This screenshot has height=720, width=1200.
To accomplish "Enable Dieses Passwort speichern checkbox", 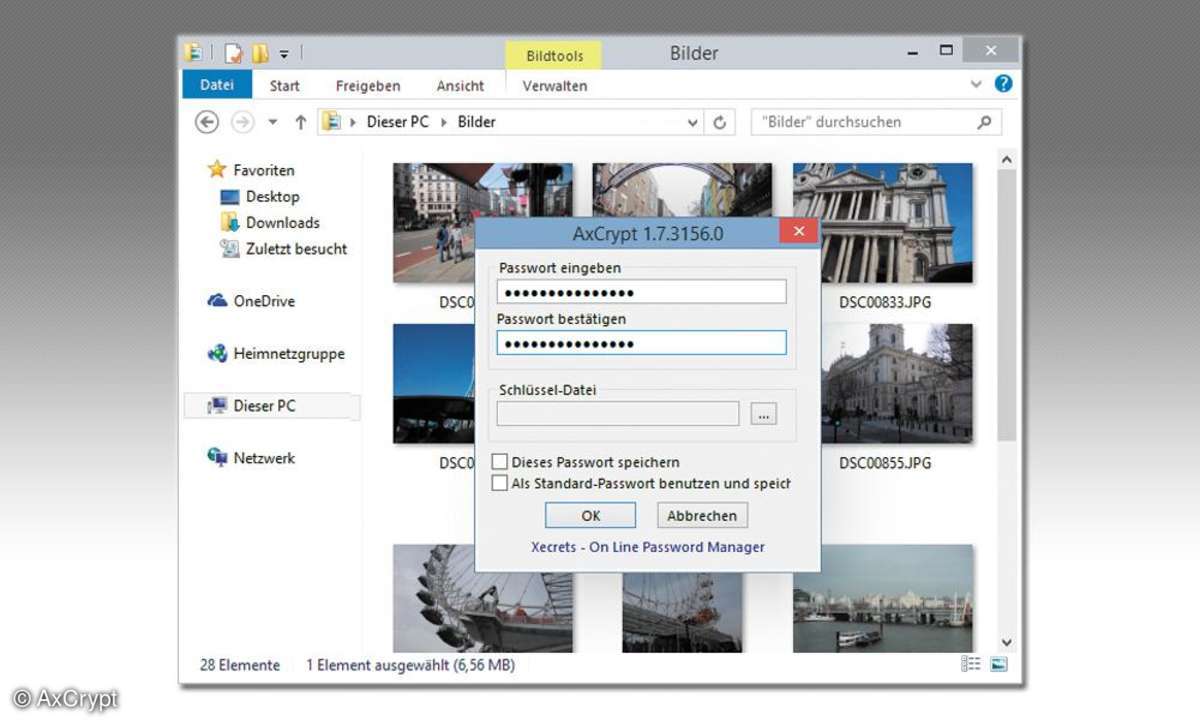I will coord(500,462).
